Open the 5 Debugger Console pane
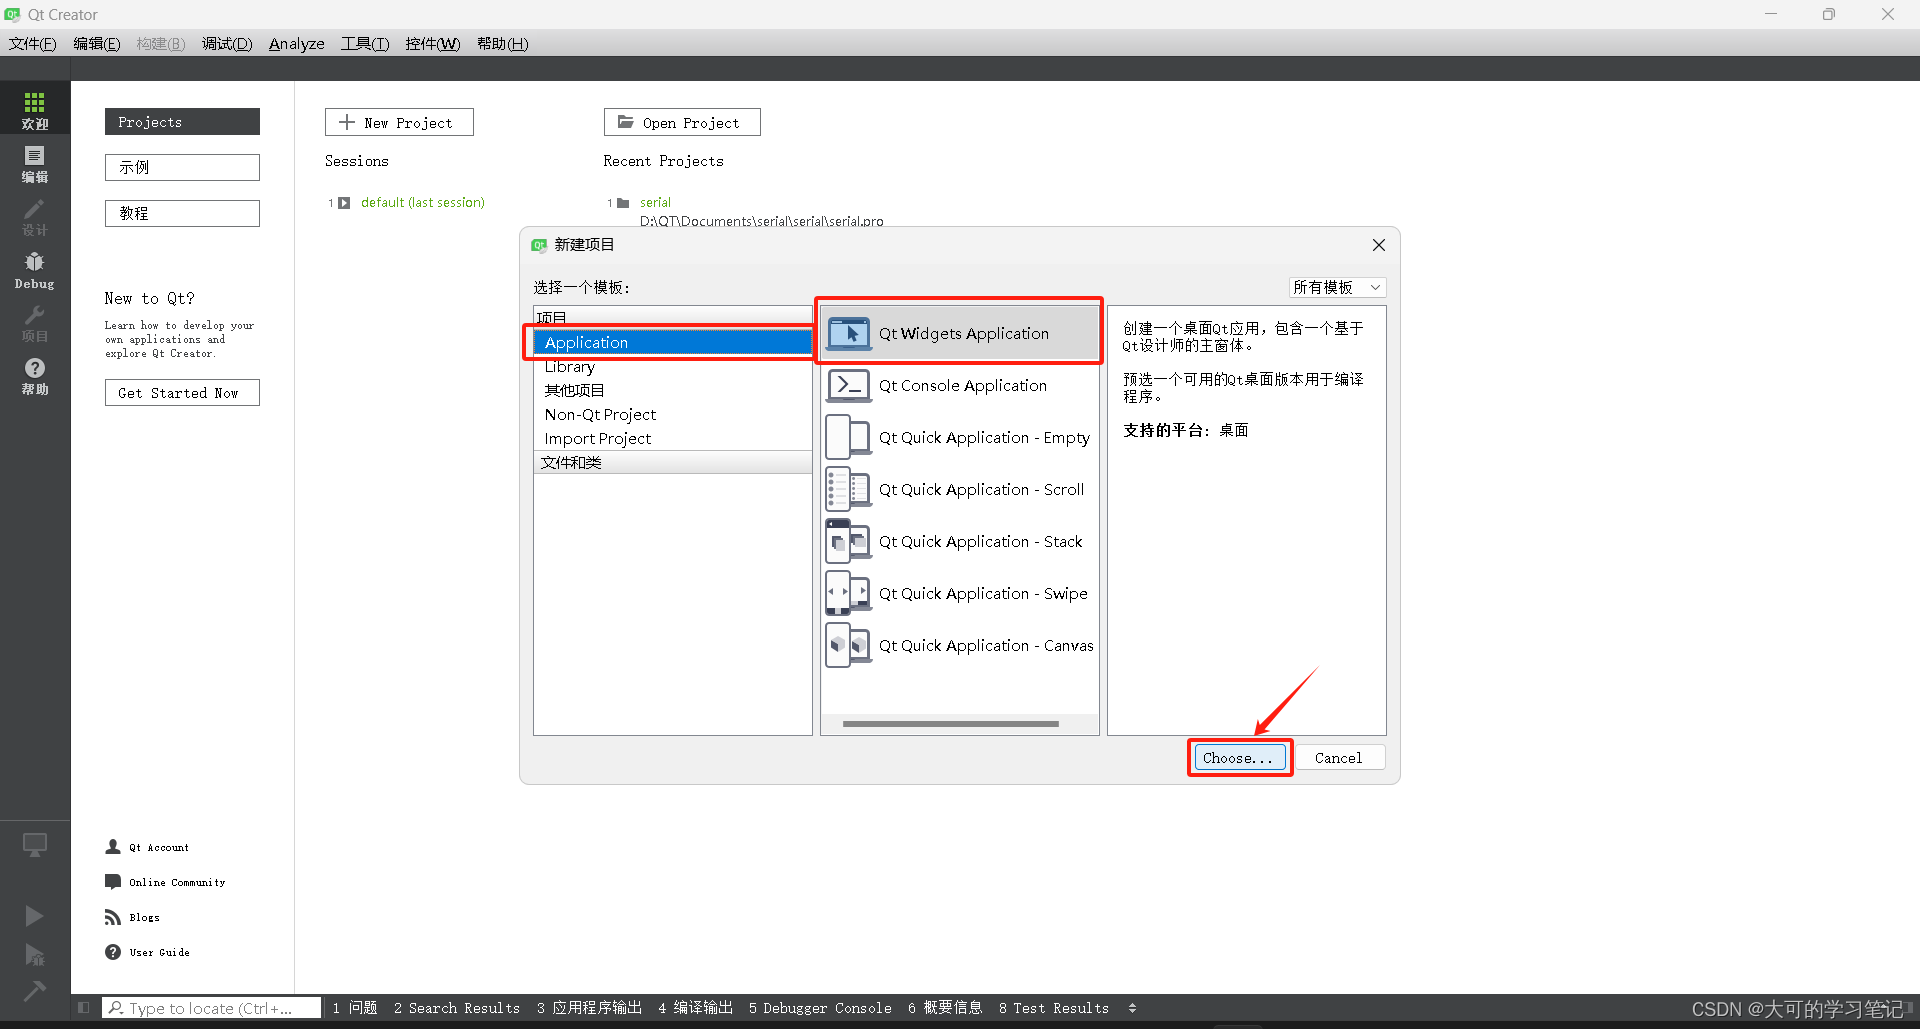The image size is (1920, 1029). pyautogui.click(x=820, y=1008)
